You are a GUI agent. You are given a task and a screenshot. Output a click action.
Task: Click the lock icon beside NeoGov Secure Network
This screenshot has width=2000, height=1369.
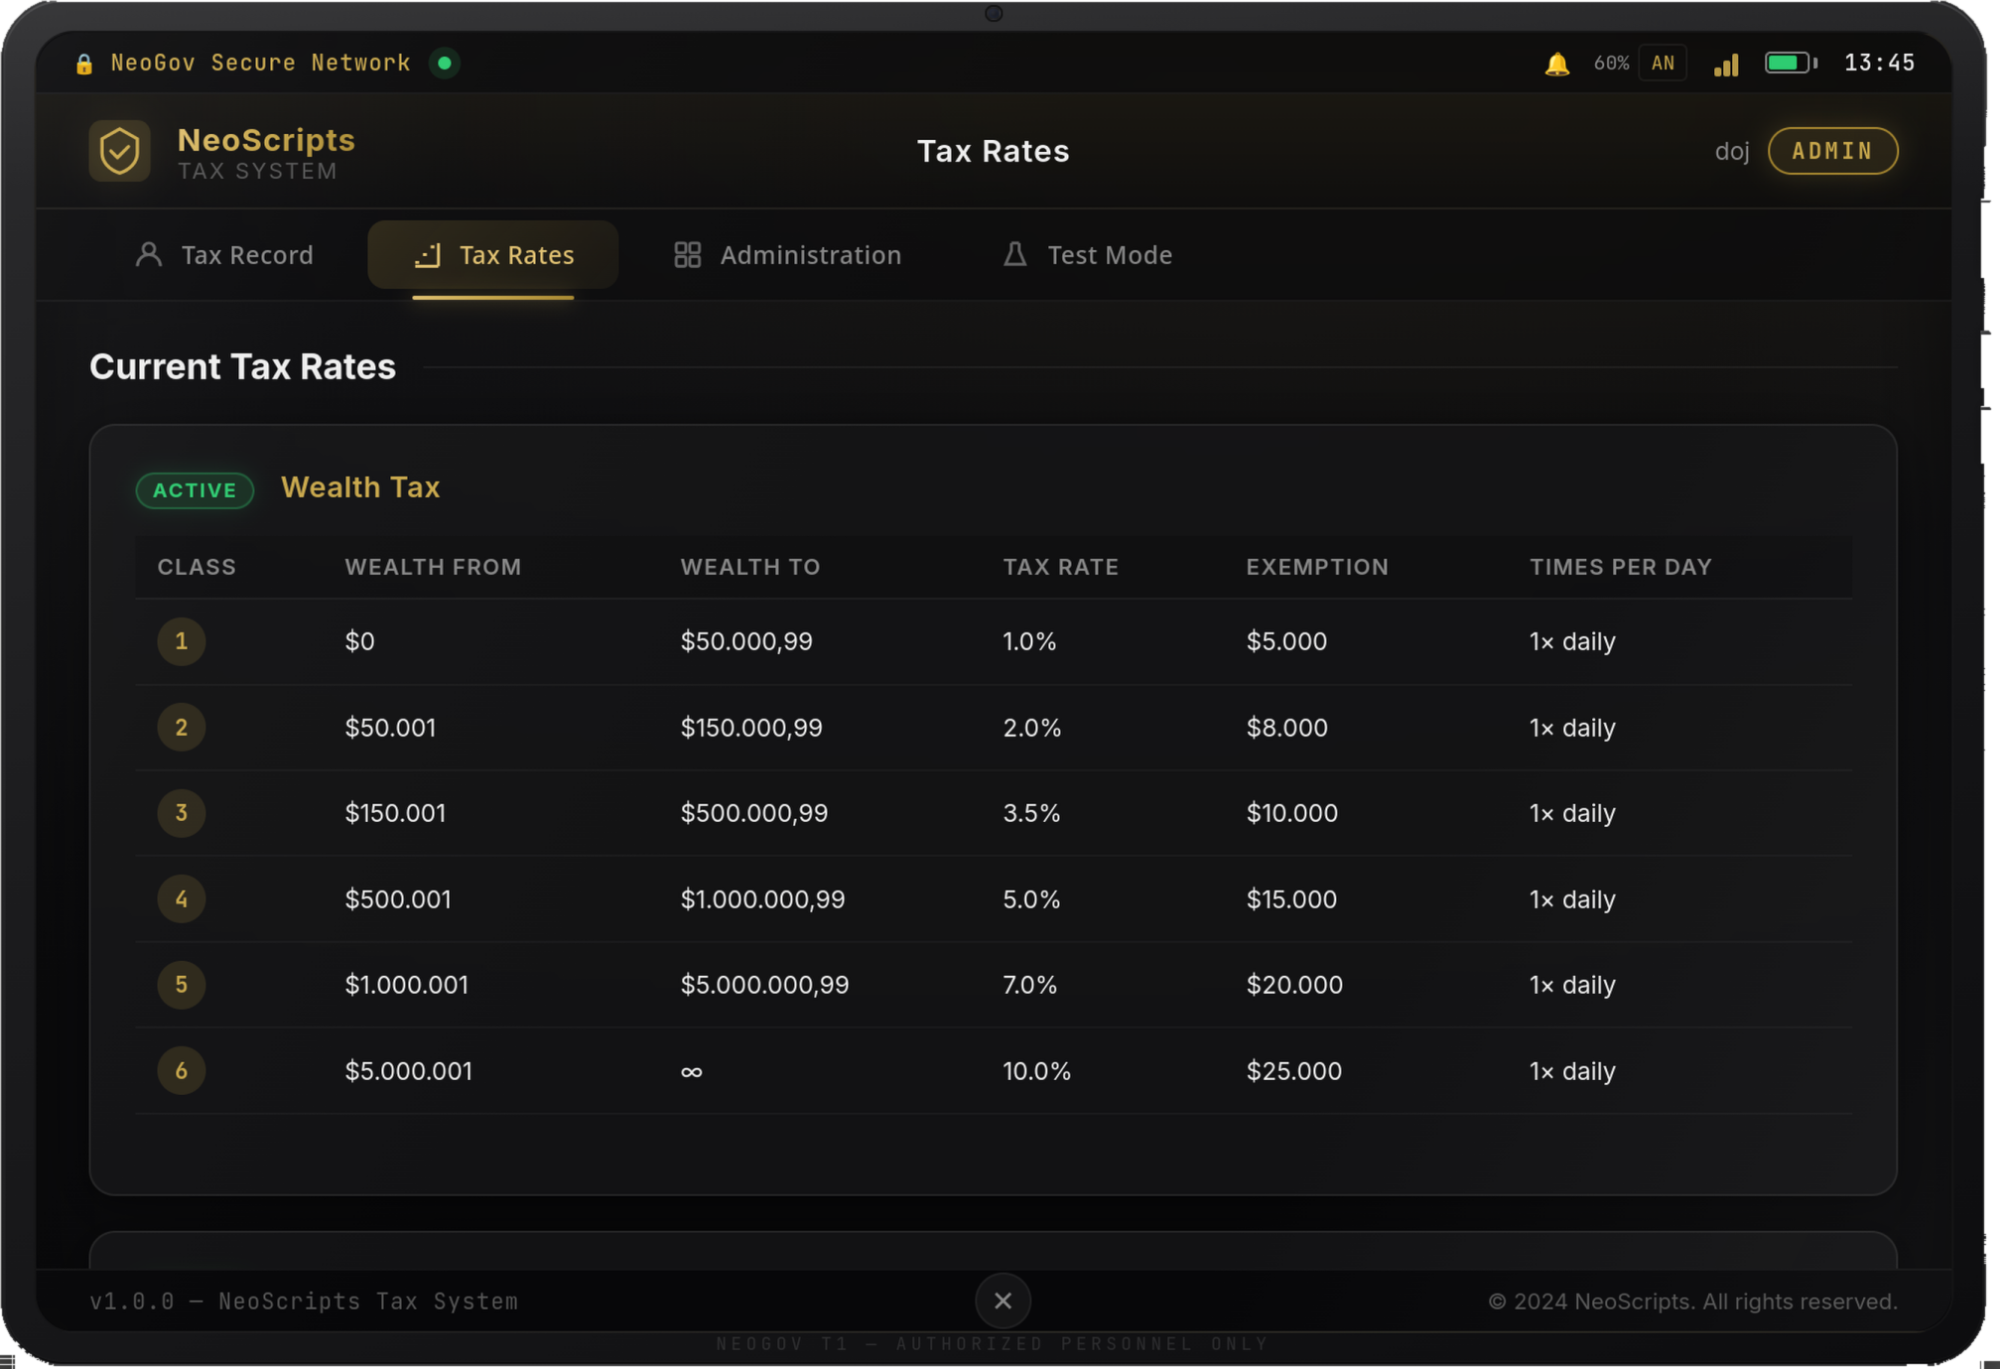(x=84, y=64)
